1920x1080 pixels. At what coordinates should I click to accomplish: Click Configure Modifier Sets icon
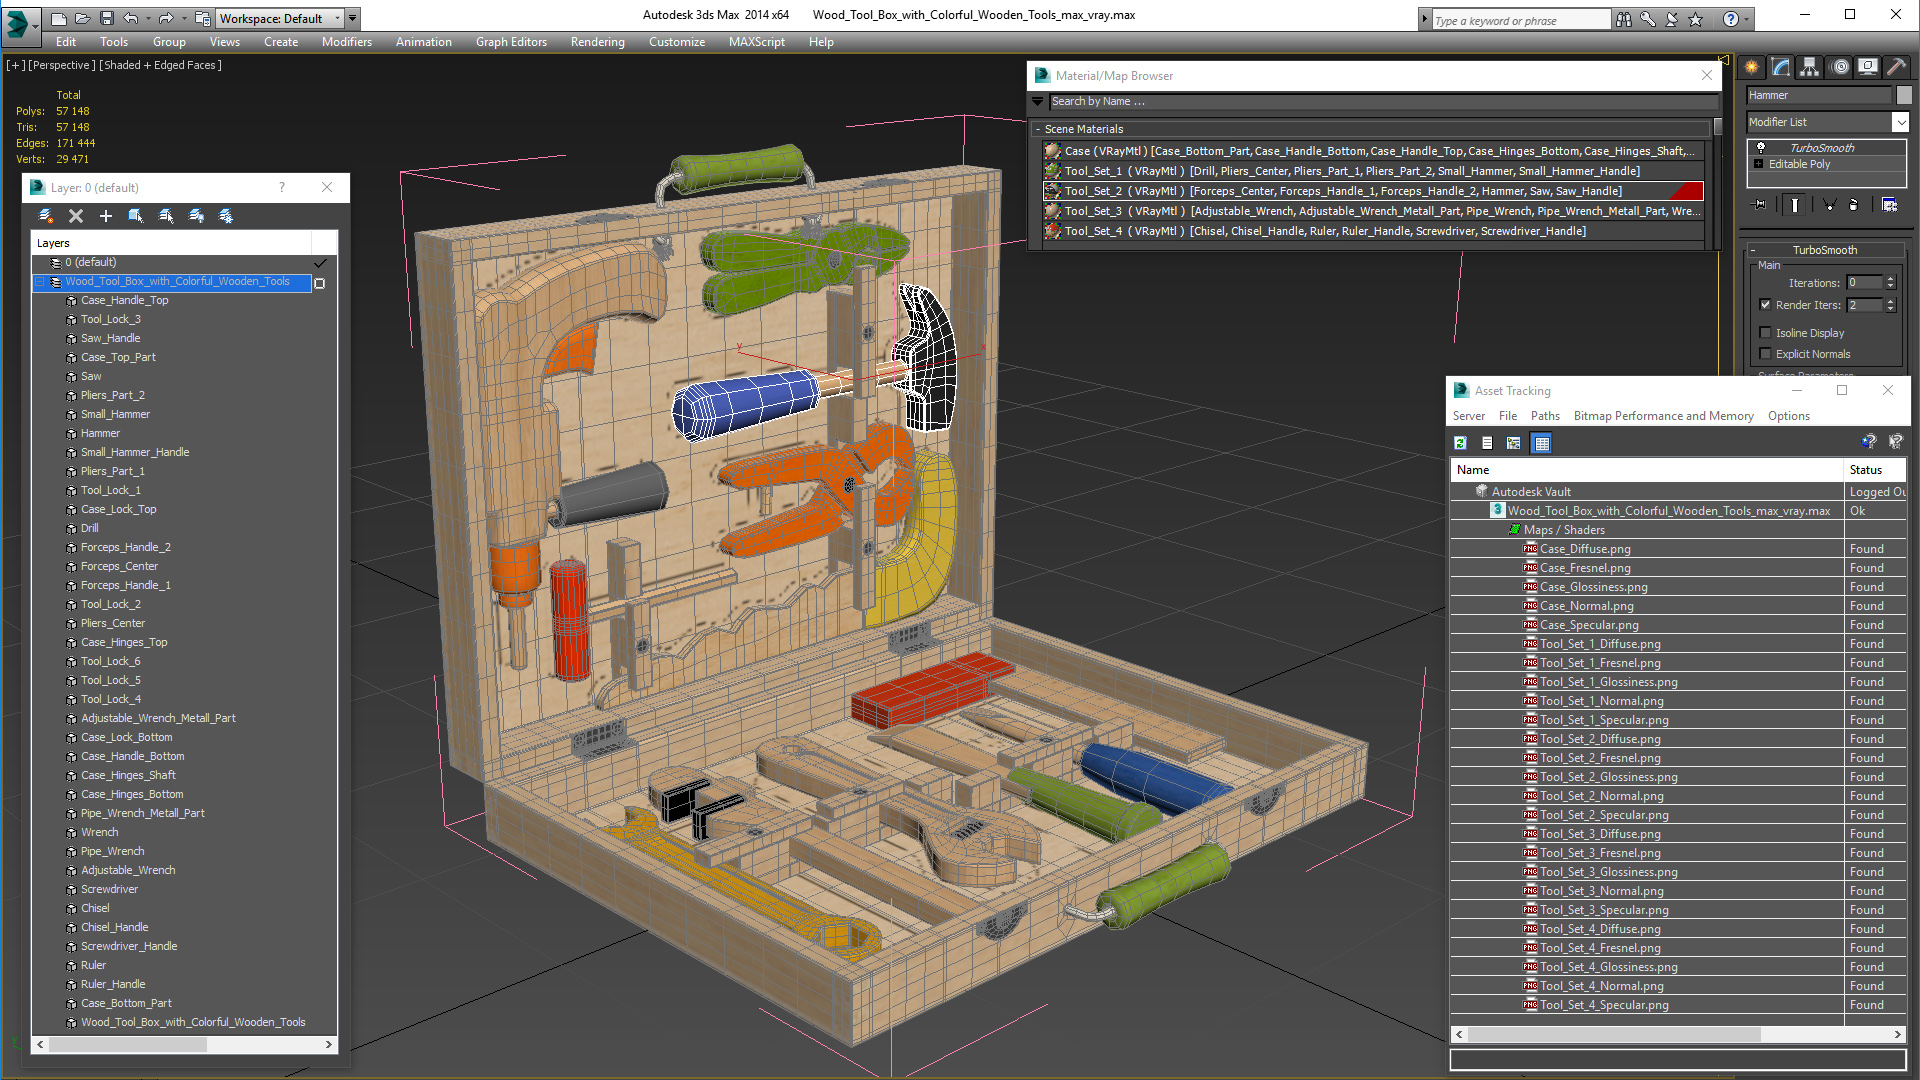[x=1890, y=205]
